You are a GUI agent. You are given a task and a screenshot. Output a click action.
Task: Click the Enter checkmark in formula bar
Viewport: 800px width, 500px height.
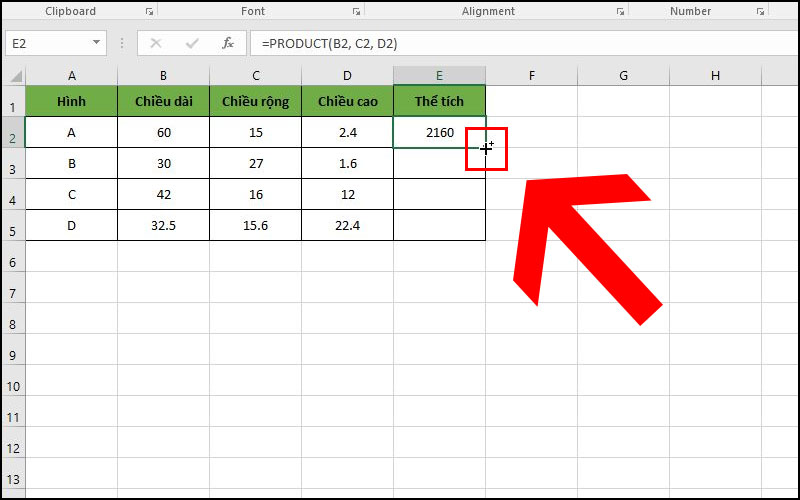click(x=191, y=43)
